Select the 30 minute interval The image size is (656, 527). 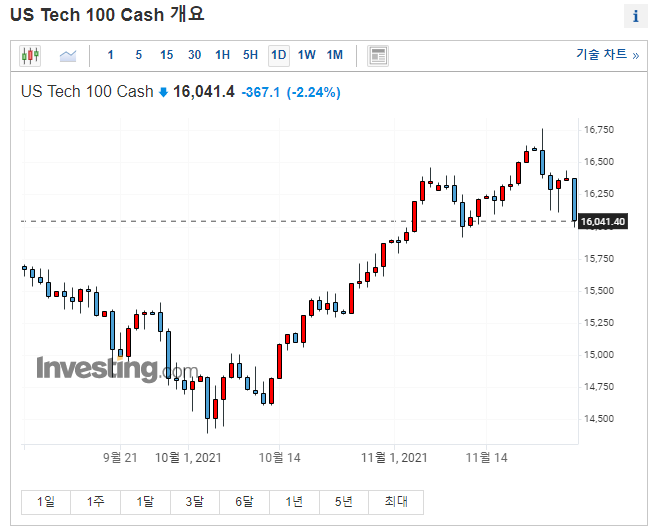click(195, 55)
